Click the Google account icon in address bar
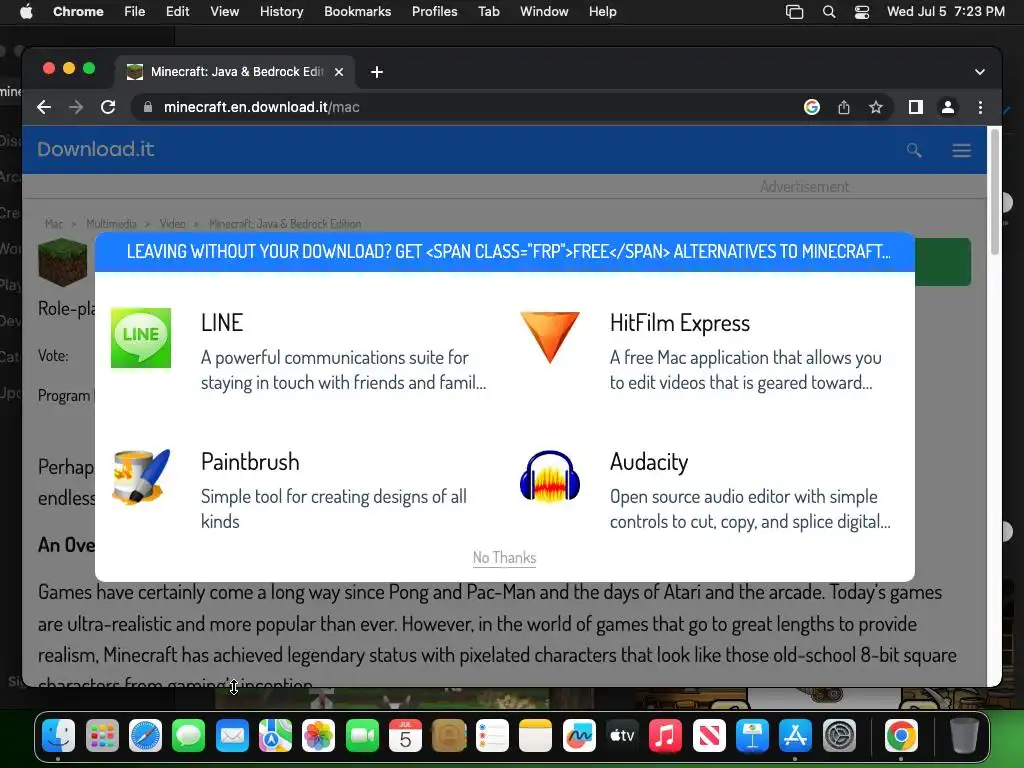The image size is (1024, 768). 812,107
